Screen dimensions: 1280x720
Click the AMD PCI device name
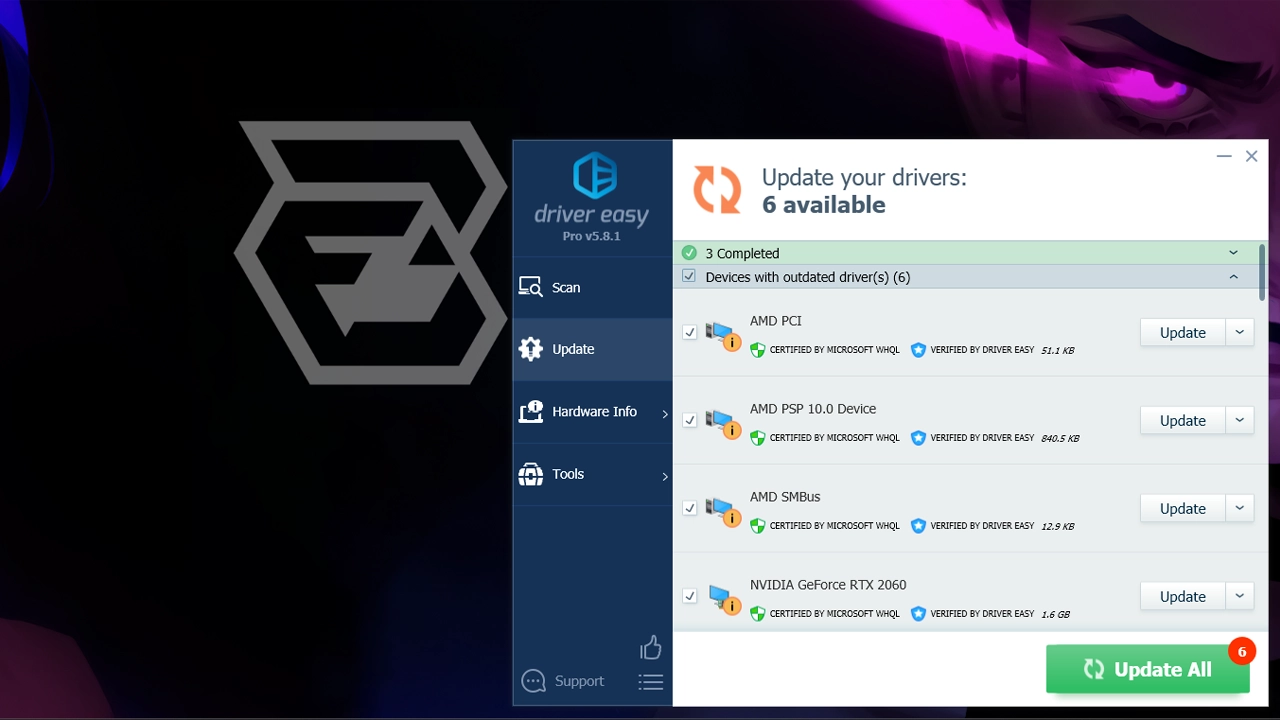pyautogui.click(x=776, y=321)
